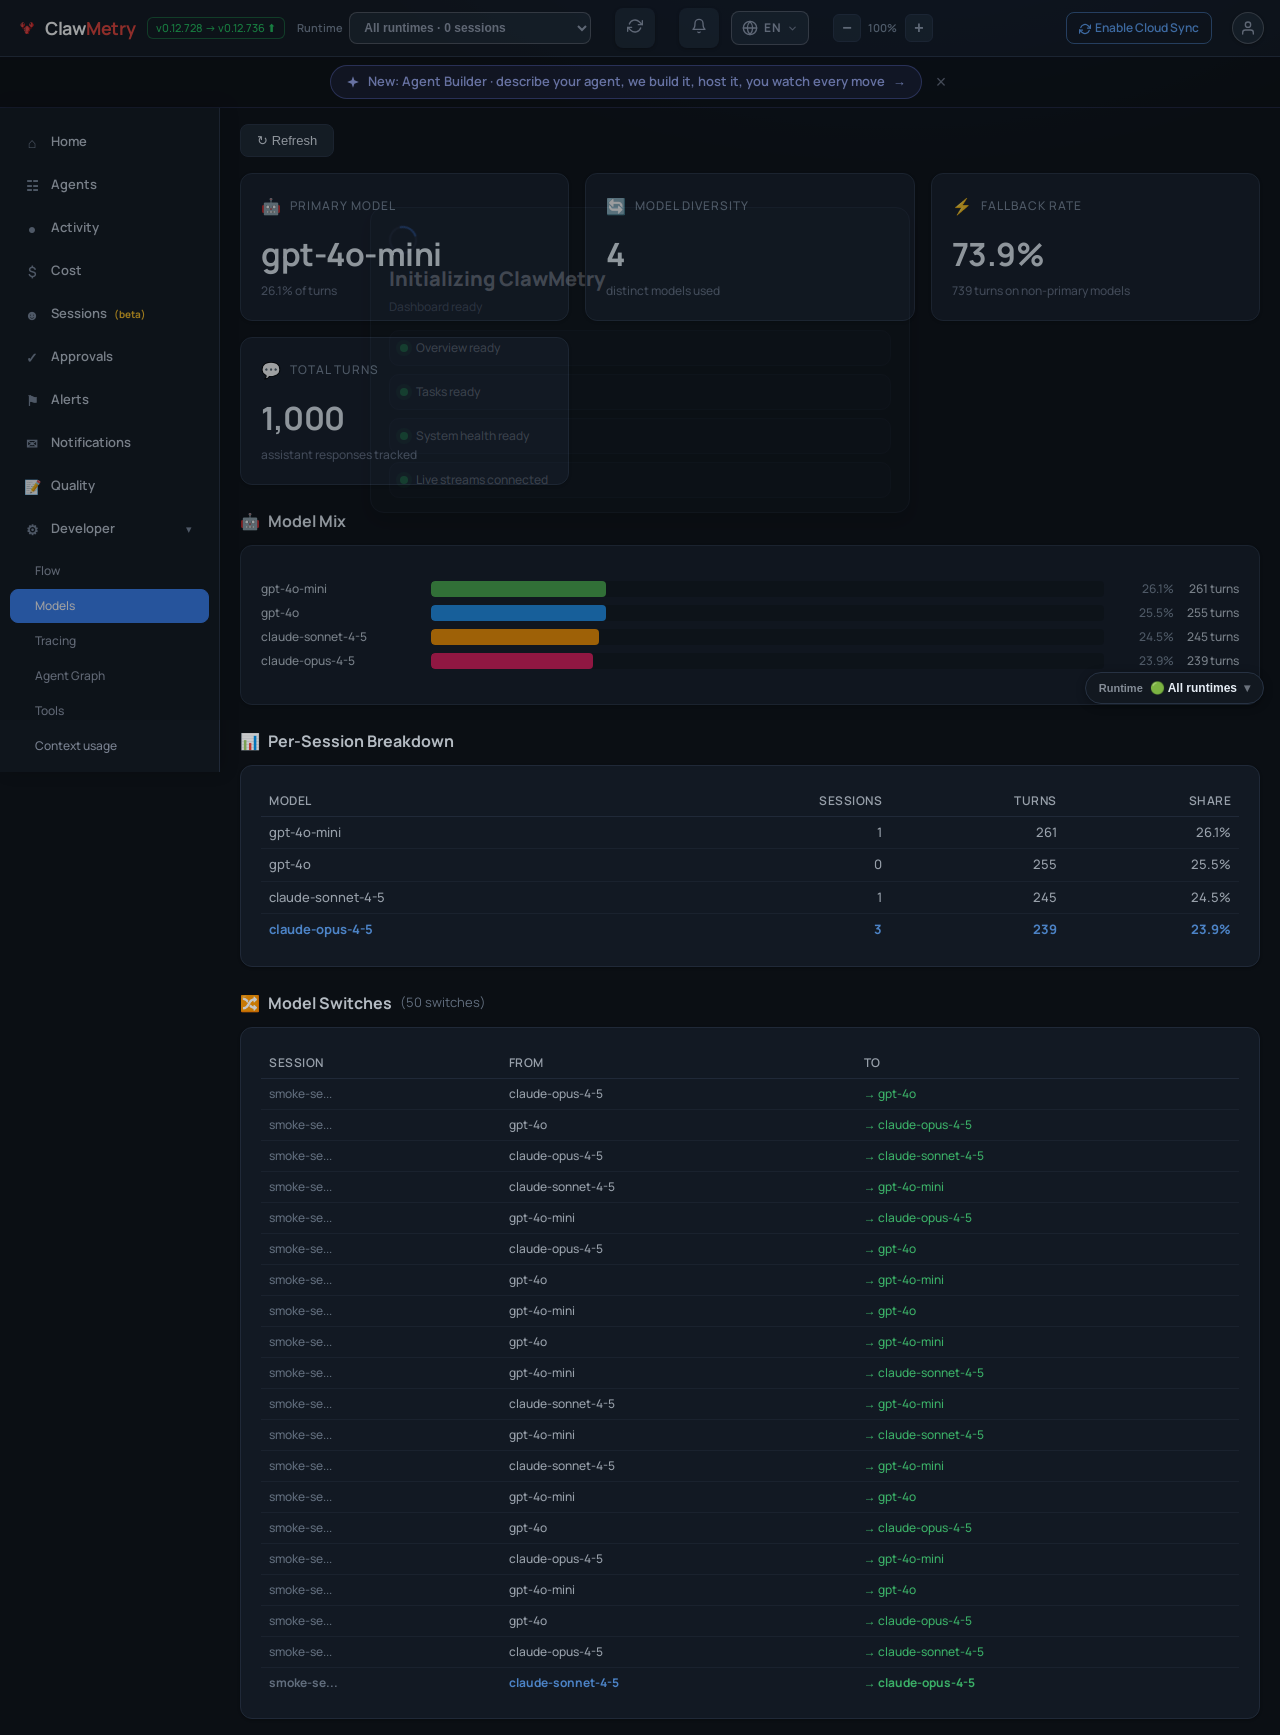Open the user account avatar menu
The width and height of the screenshot is (1280, 1735).
point(1248,28)
